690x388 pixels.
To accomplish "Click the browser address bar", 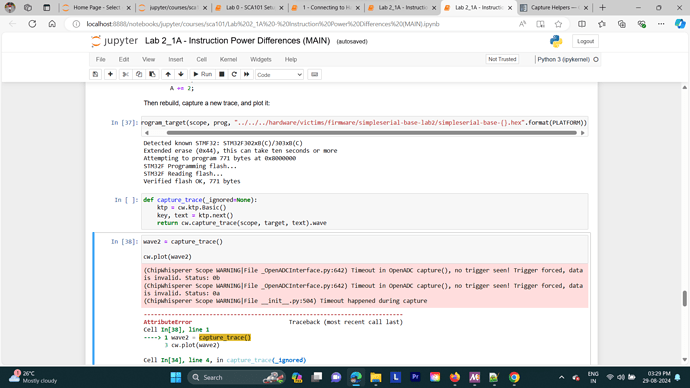I will click(x=264, y=24).
